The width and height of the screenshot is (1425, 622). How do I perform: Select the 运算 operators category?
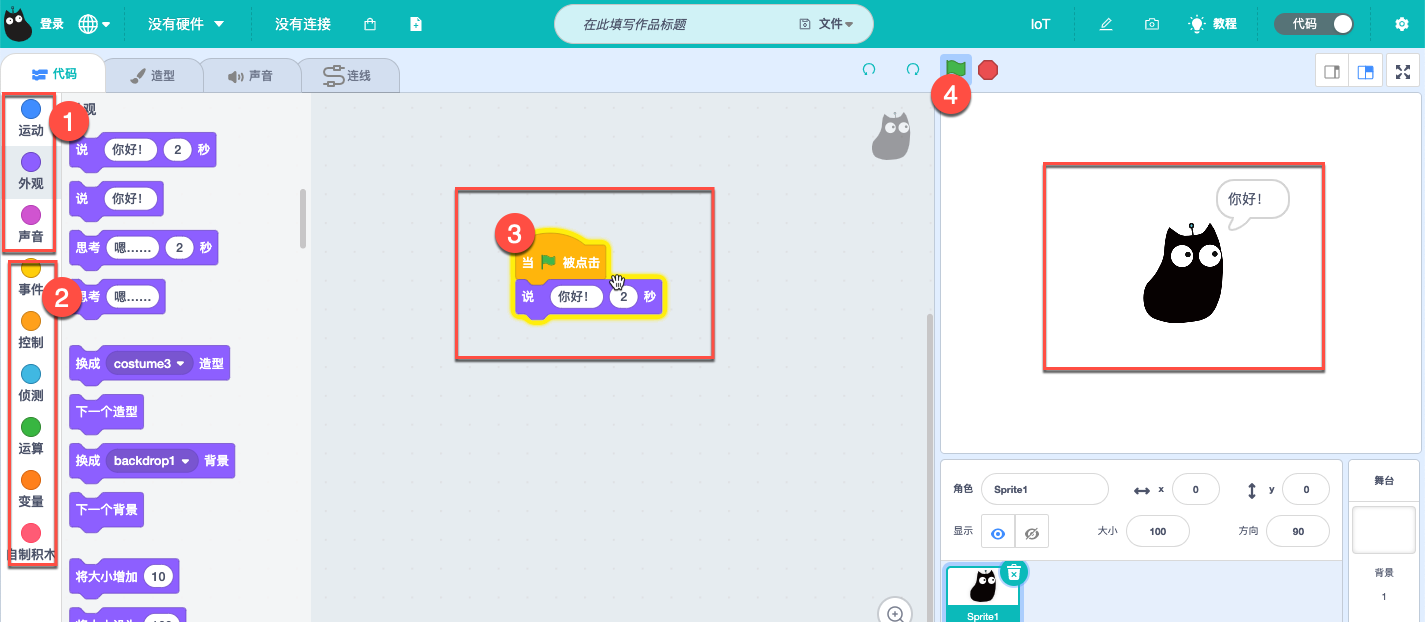tap(31, 436)
